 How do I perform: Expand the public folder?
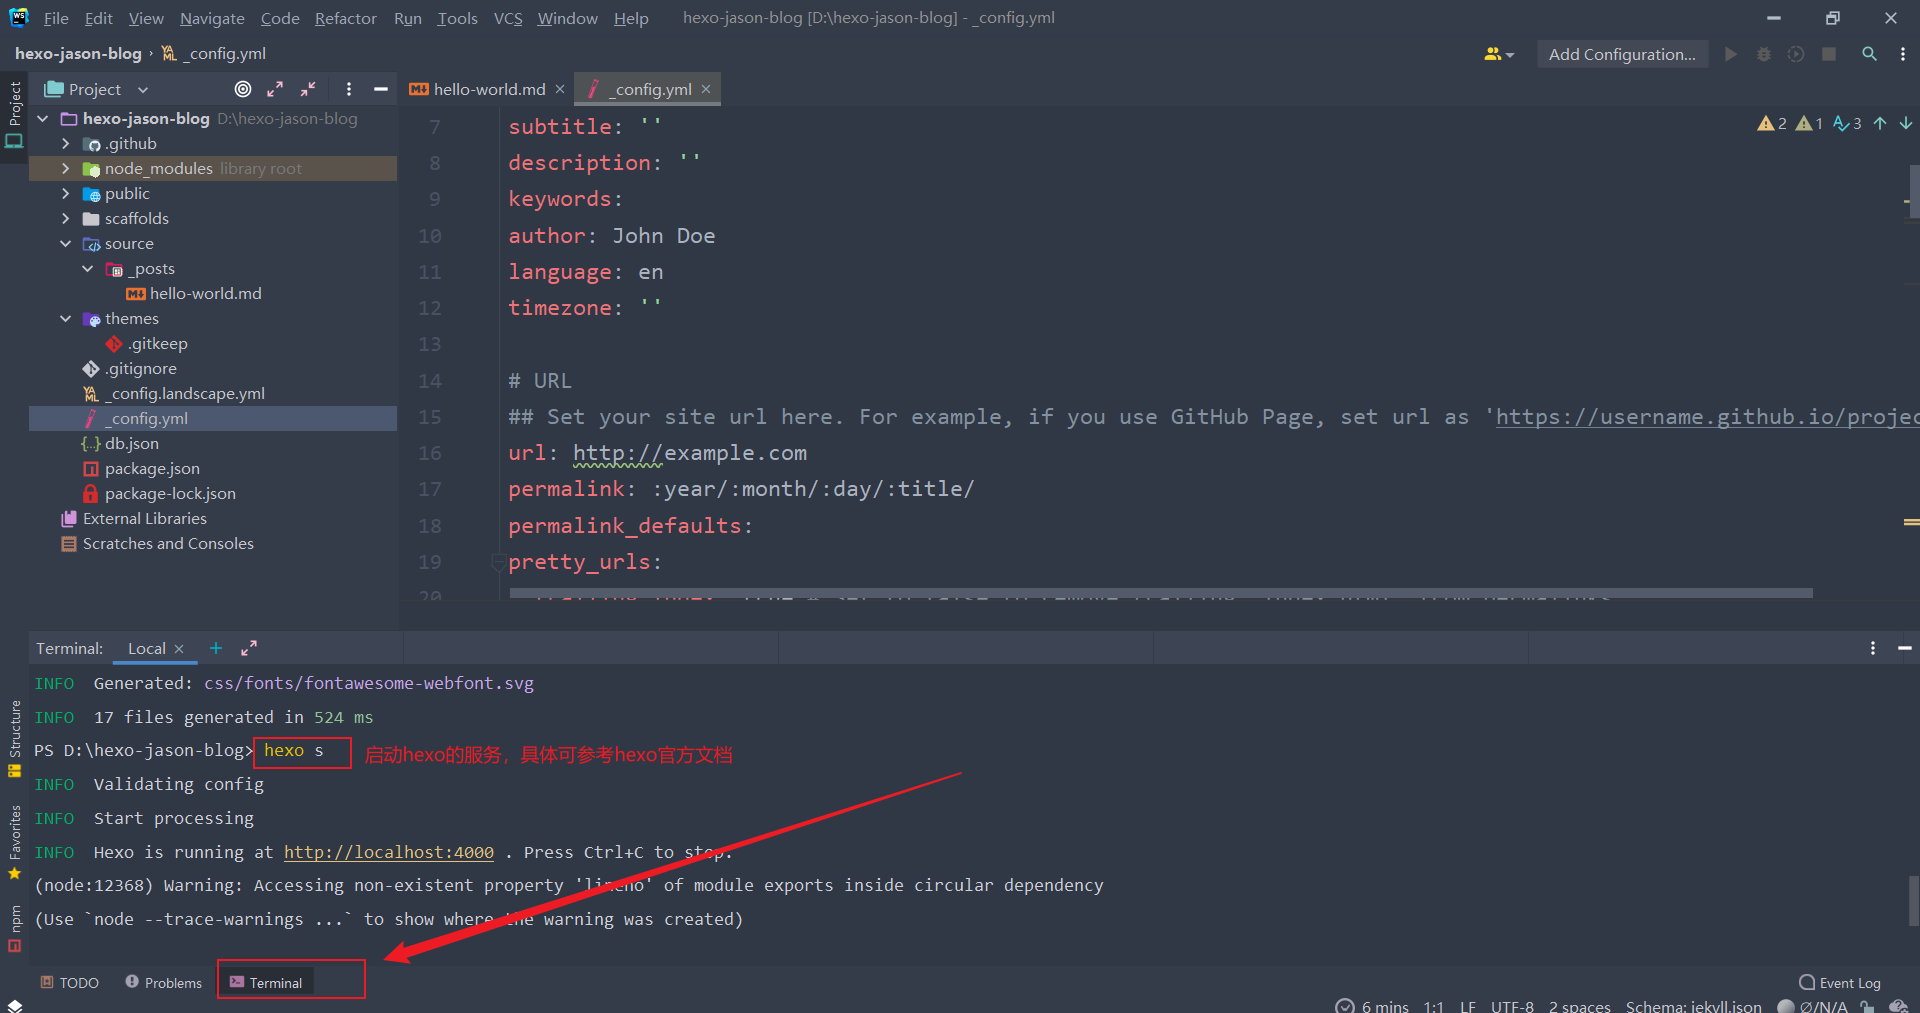pos(65,193)
